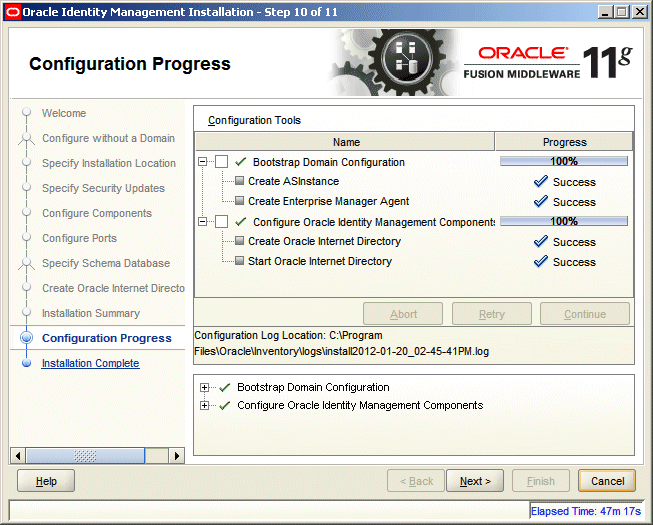
Task: Click the Installation Complete step bullet
Action: (27, 363)
